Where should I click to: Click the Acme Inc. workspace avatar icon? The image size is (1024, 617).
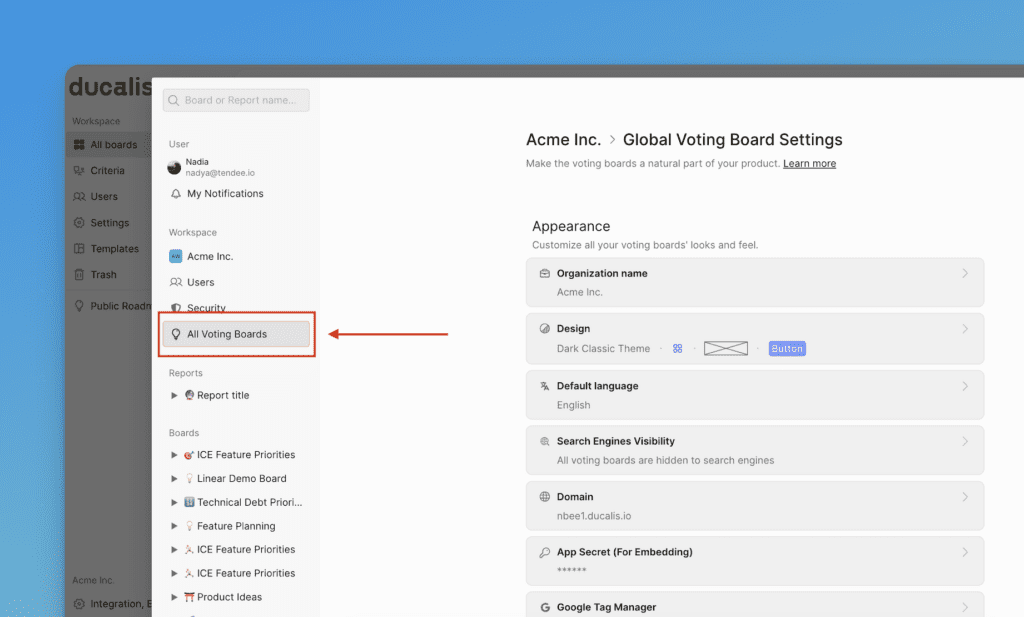(x=176, y=257)
